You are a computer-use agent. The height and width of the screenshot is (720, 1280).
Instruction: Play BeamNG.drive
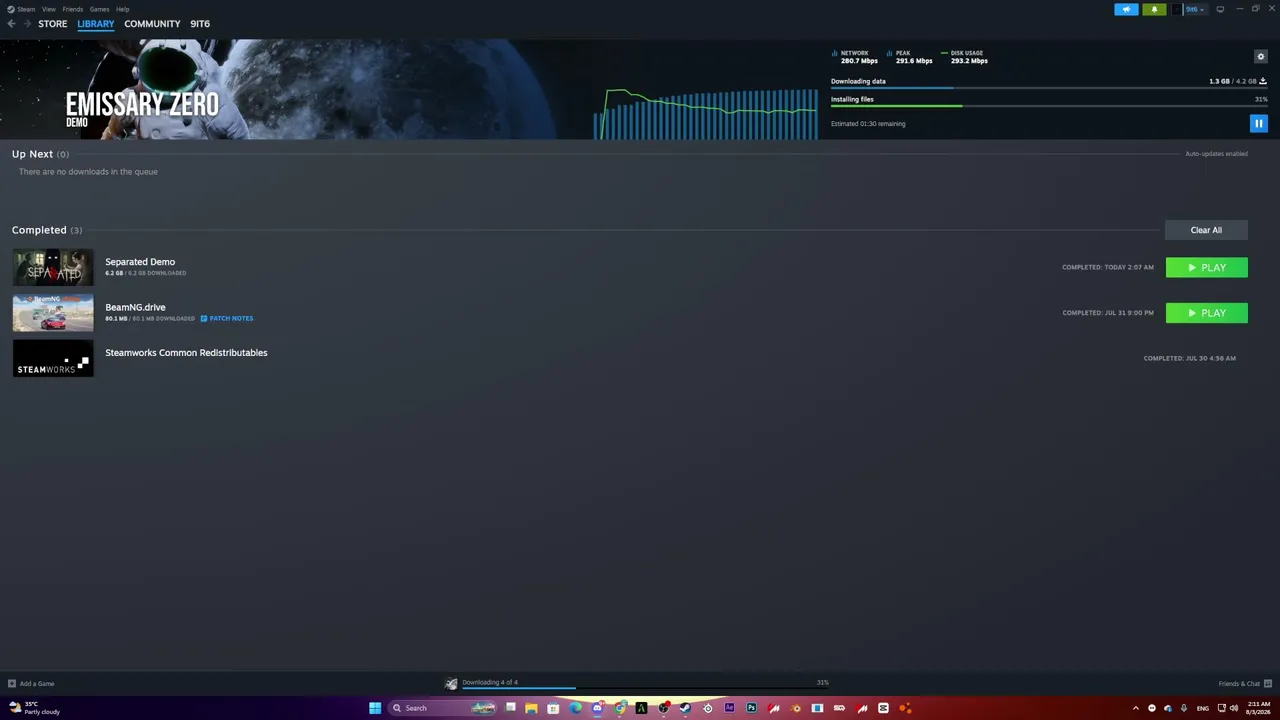coord(1207,313)
